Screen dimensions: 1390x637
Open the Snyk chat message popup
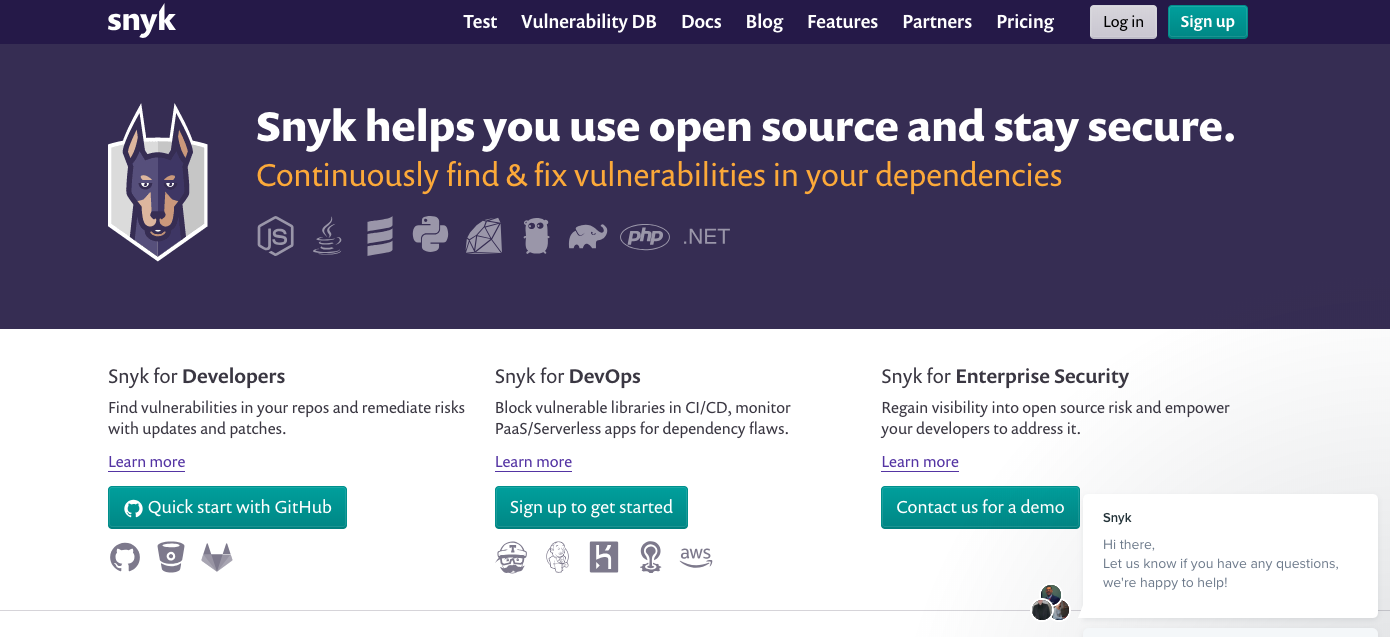1230,555
